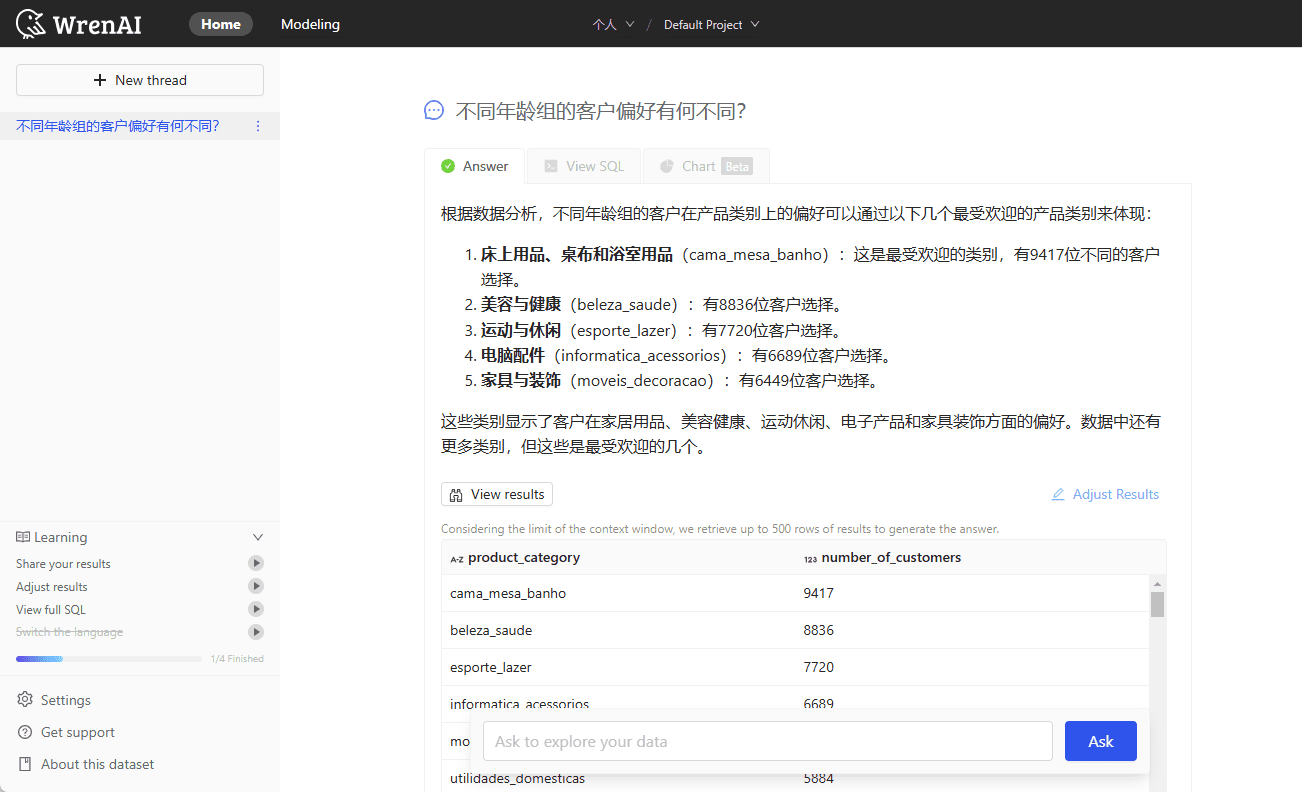Click View full SQL learning item

tap(51, 610)
